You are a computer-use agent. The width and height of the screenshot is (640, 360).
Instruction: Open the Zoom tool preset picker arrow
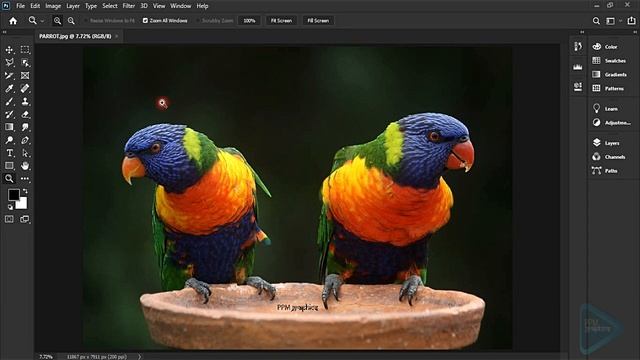coord(42,20)
